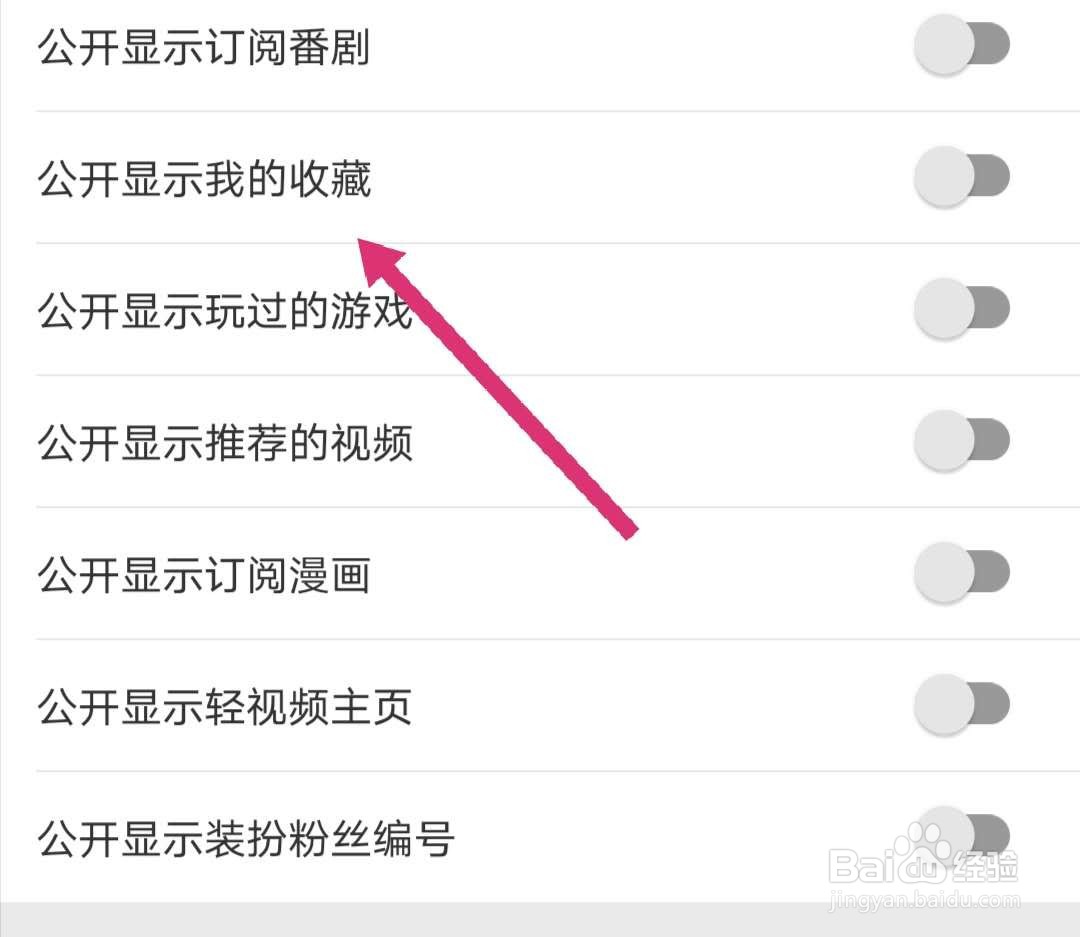Toggle 公开显示订阅番剧 switch on
This screenshot has height=937, width=1080.
coord(962,45)
